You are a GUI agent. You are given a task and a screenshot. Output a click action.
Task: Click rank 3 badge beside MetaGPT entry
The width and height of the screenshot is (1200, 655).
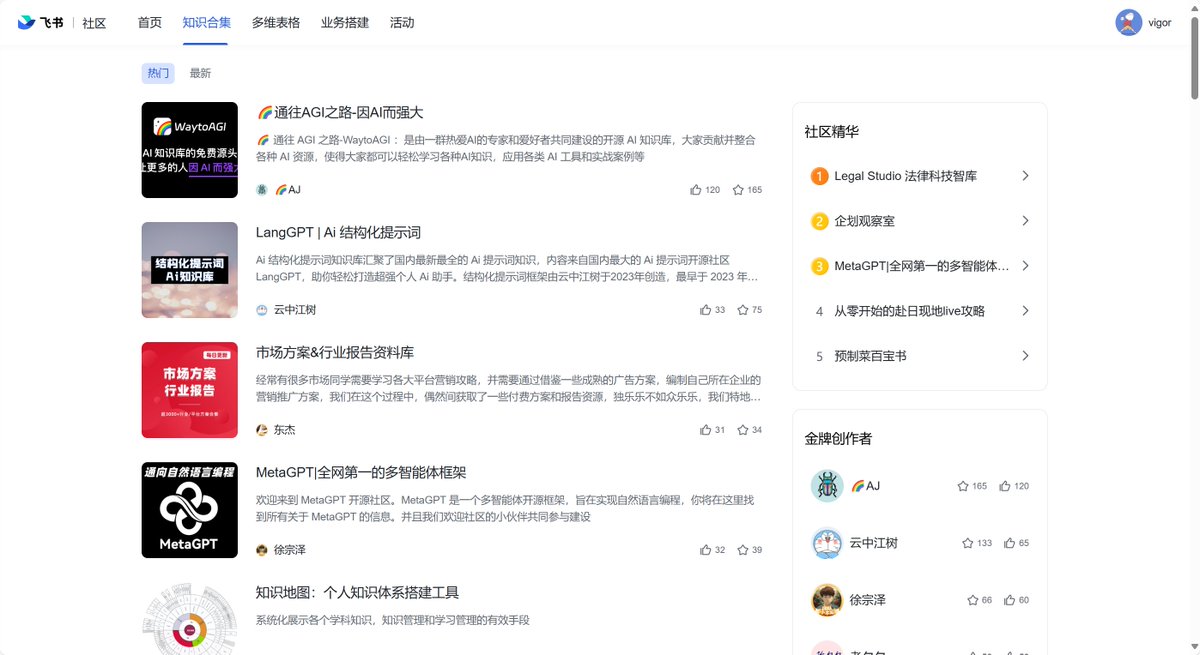(819, 266)
